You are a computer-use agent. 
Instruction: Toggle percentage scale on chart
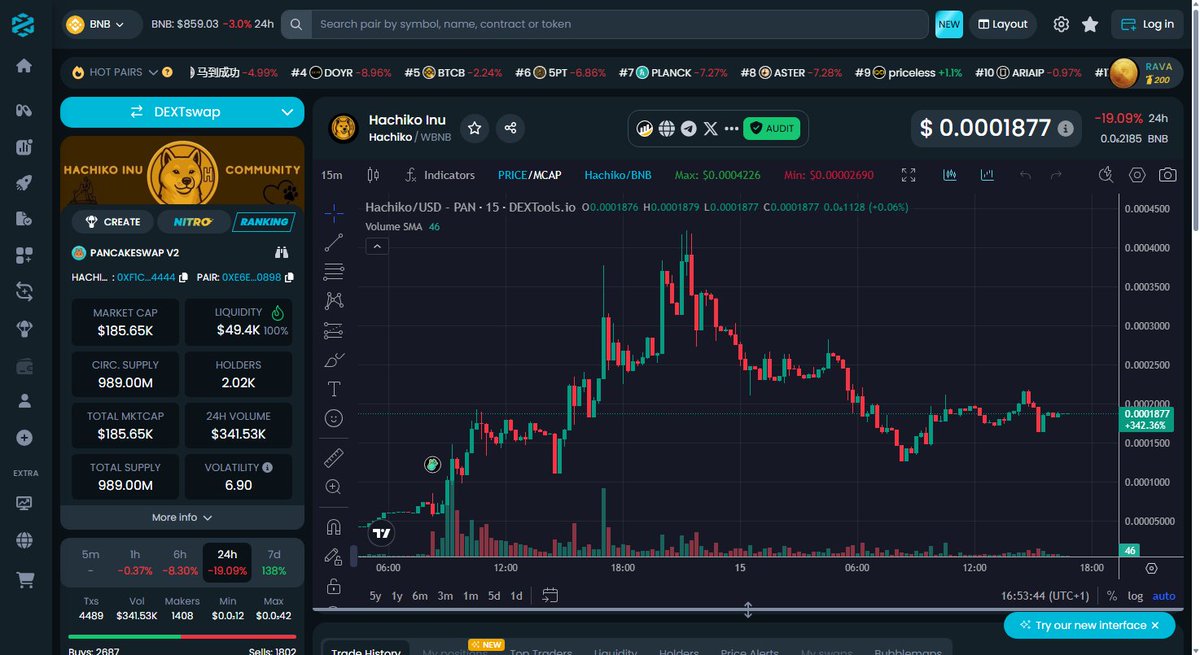click(1112, 596)
